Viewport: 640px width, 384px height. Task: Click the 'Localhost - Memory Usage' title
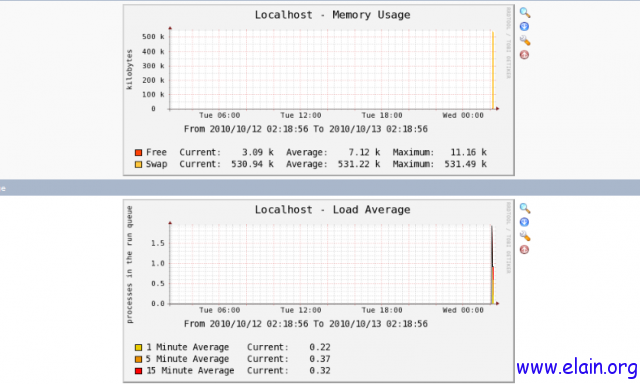333,15
